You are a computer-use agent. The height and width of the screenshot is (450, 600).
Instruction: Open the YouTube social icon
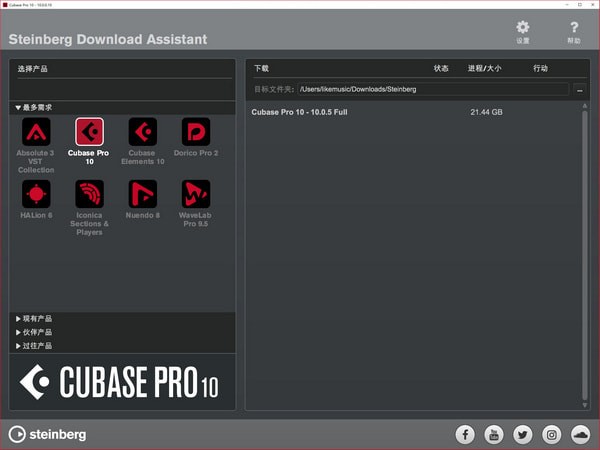[493, 434]
